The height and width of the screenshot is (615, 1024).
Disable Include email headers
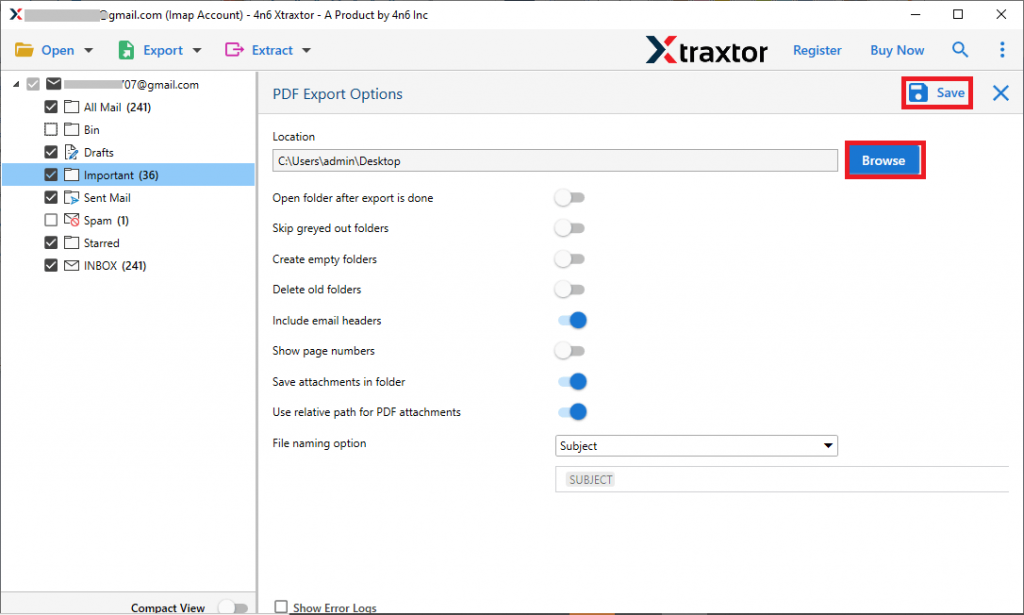[x=572, y=320]
